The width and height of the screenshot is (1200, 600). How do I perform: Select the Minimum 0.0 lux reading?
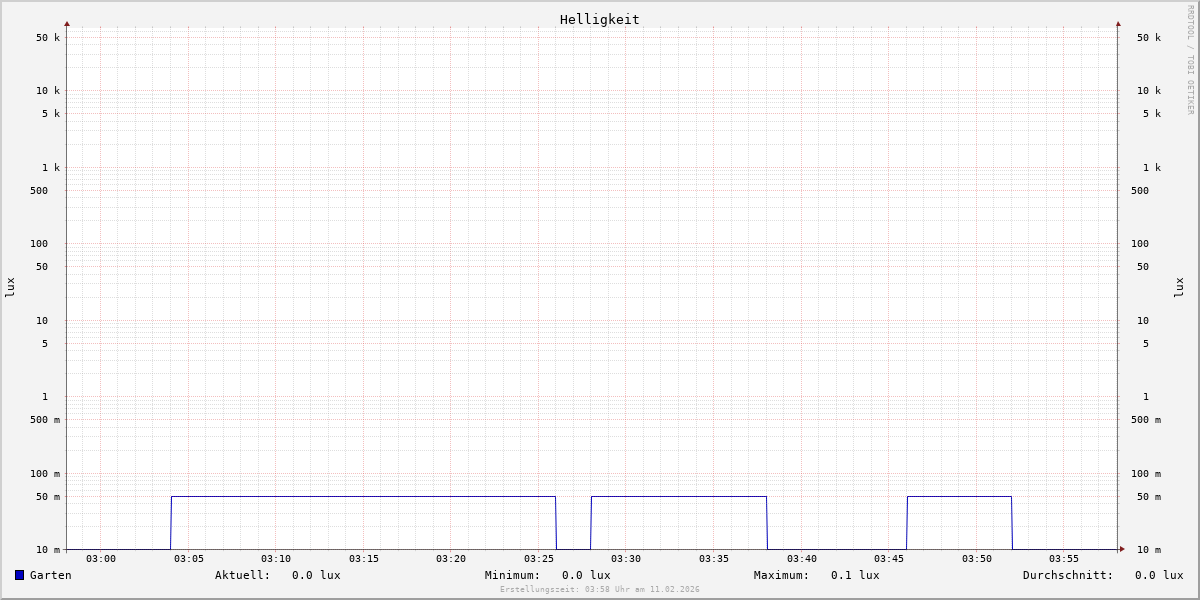pos(585,575)
